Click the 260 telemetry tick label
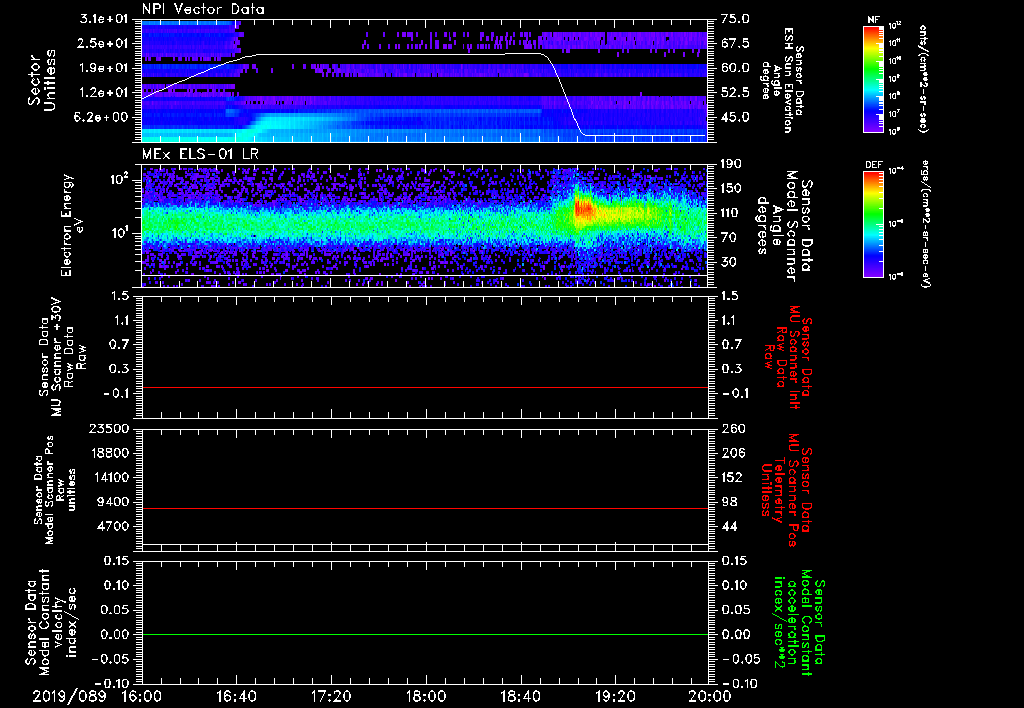Viewport: 1024px width, 708px height. [x=732, y=429]
